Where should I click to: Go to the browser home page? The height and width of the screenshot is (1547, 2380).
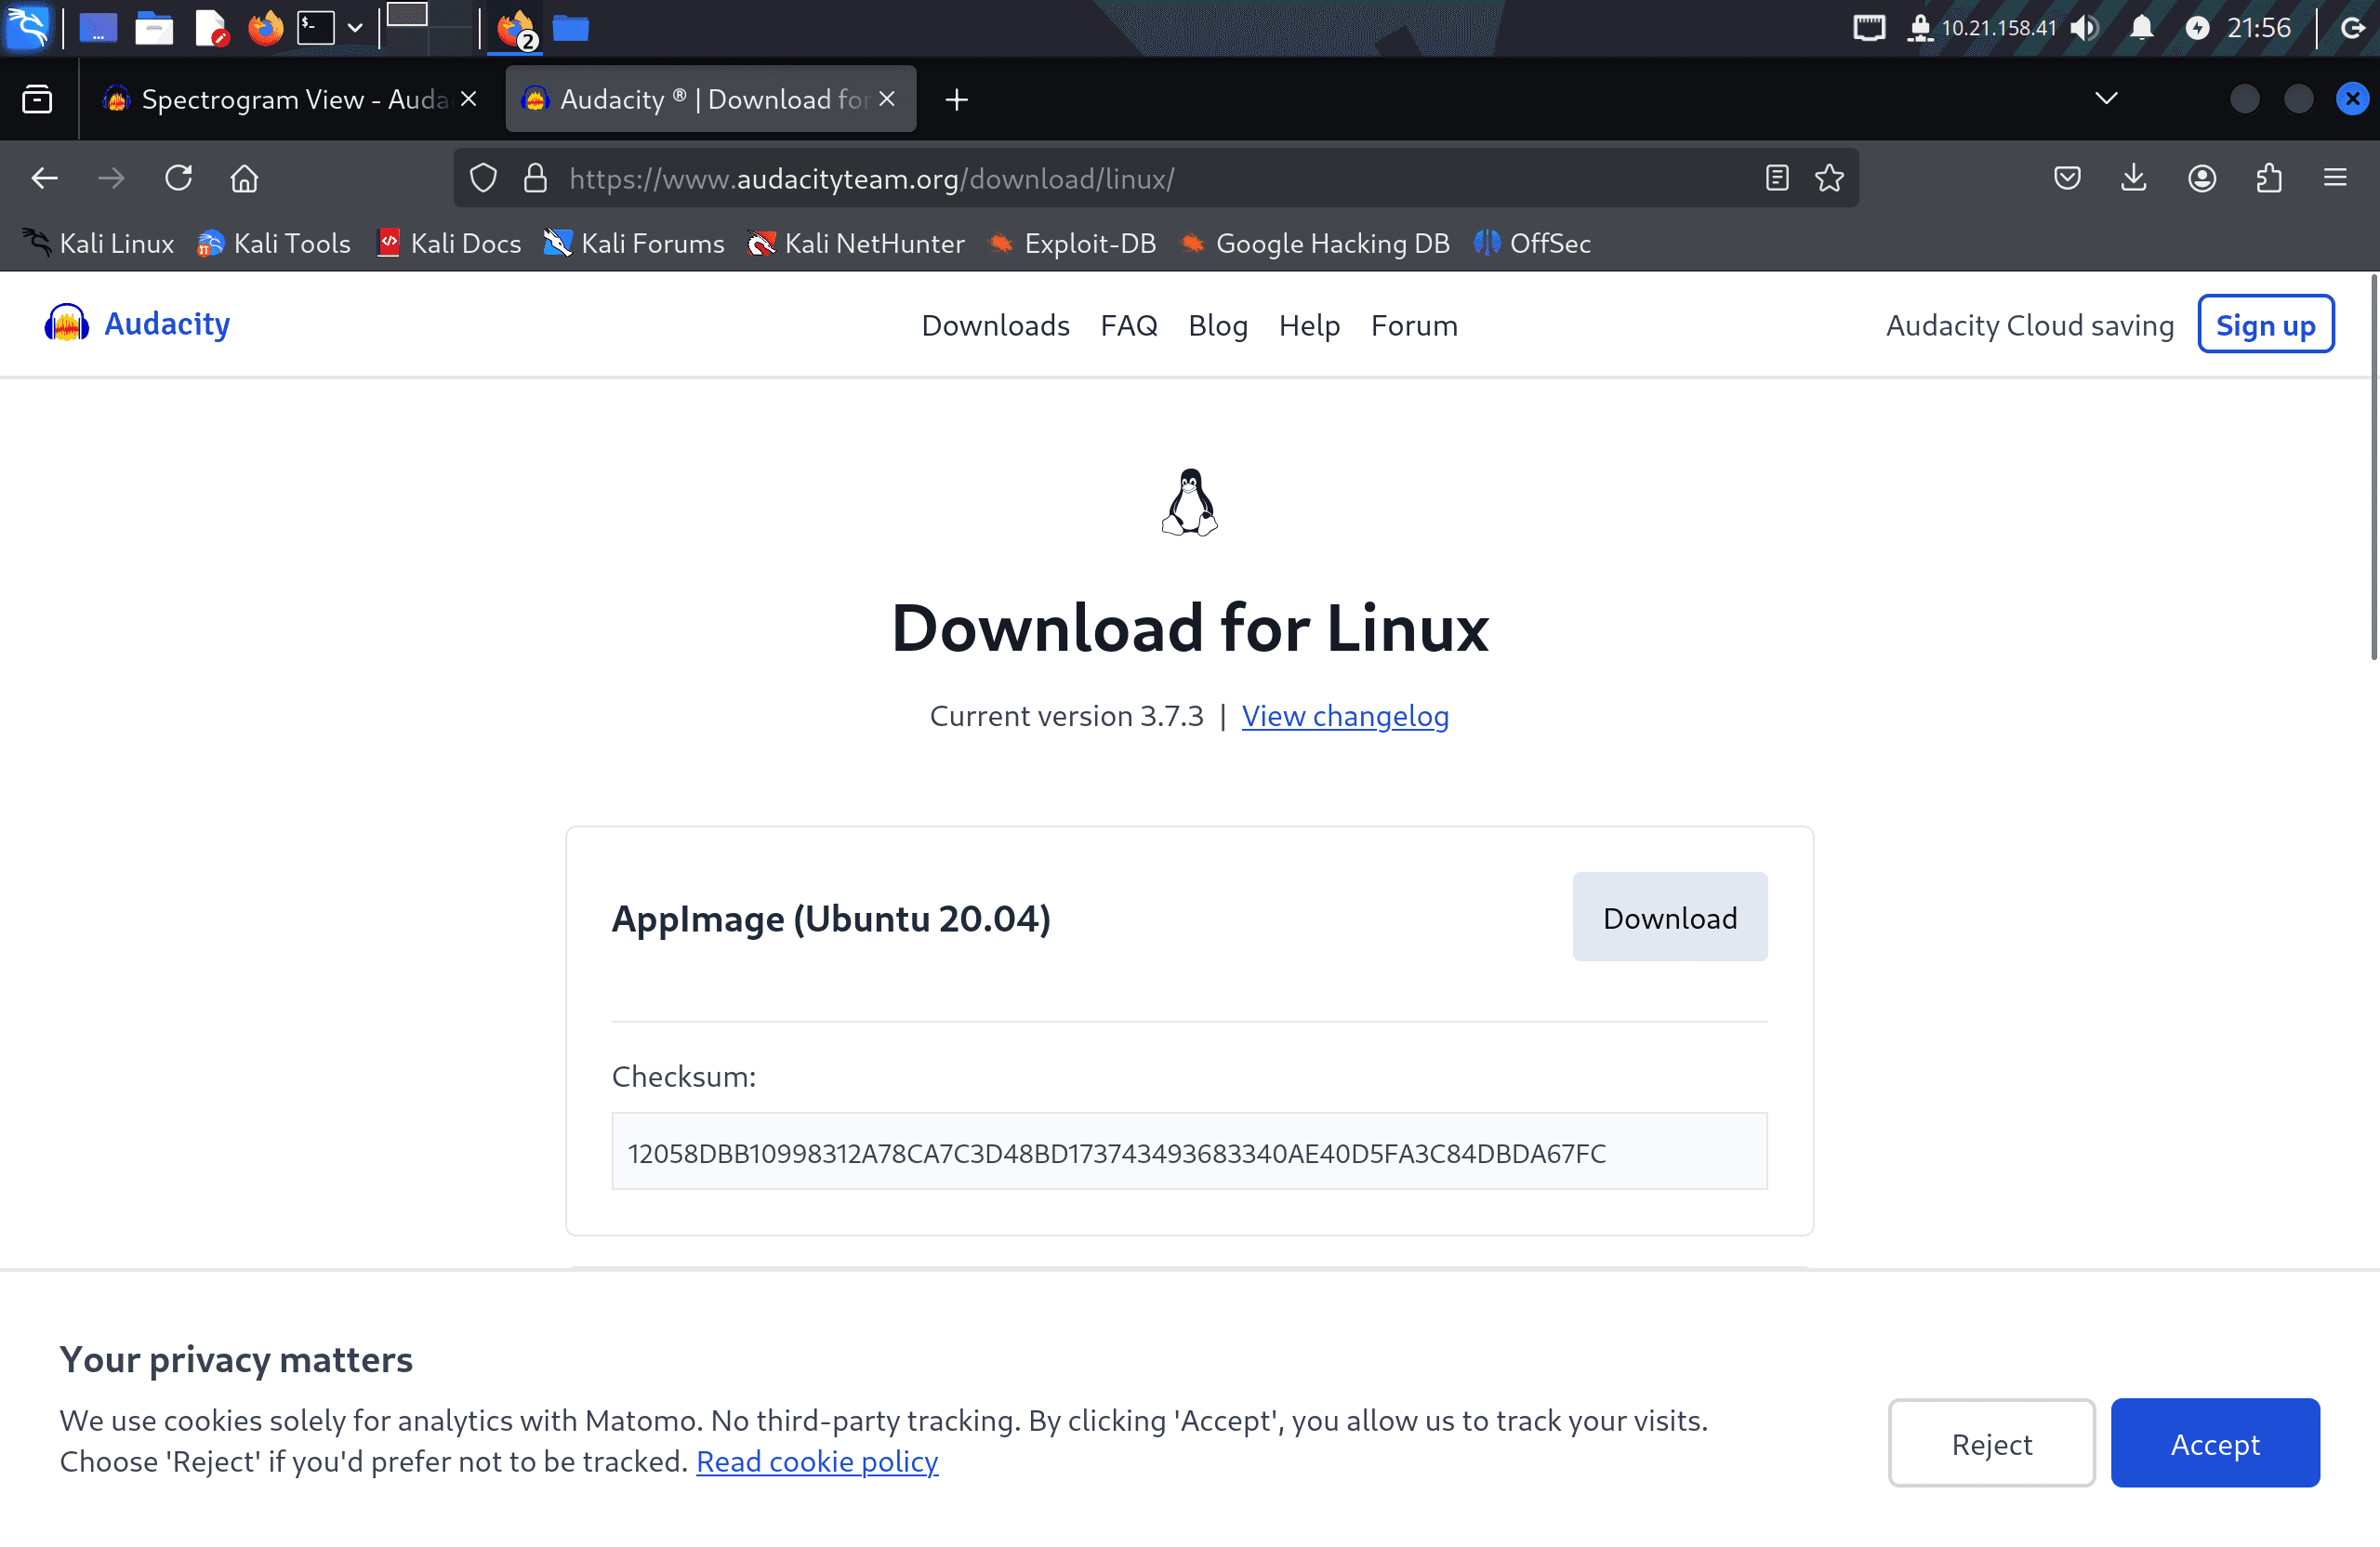(244, 179)
